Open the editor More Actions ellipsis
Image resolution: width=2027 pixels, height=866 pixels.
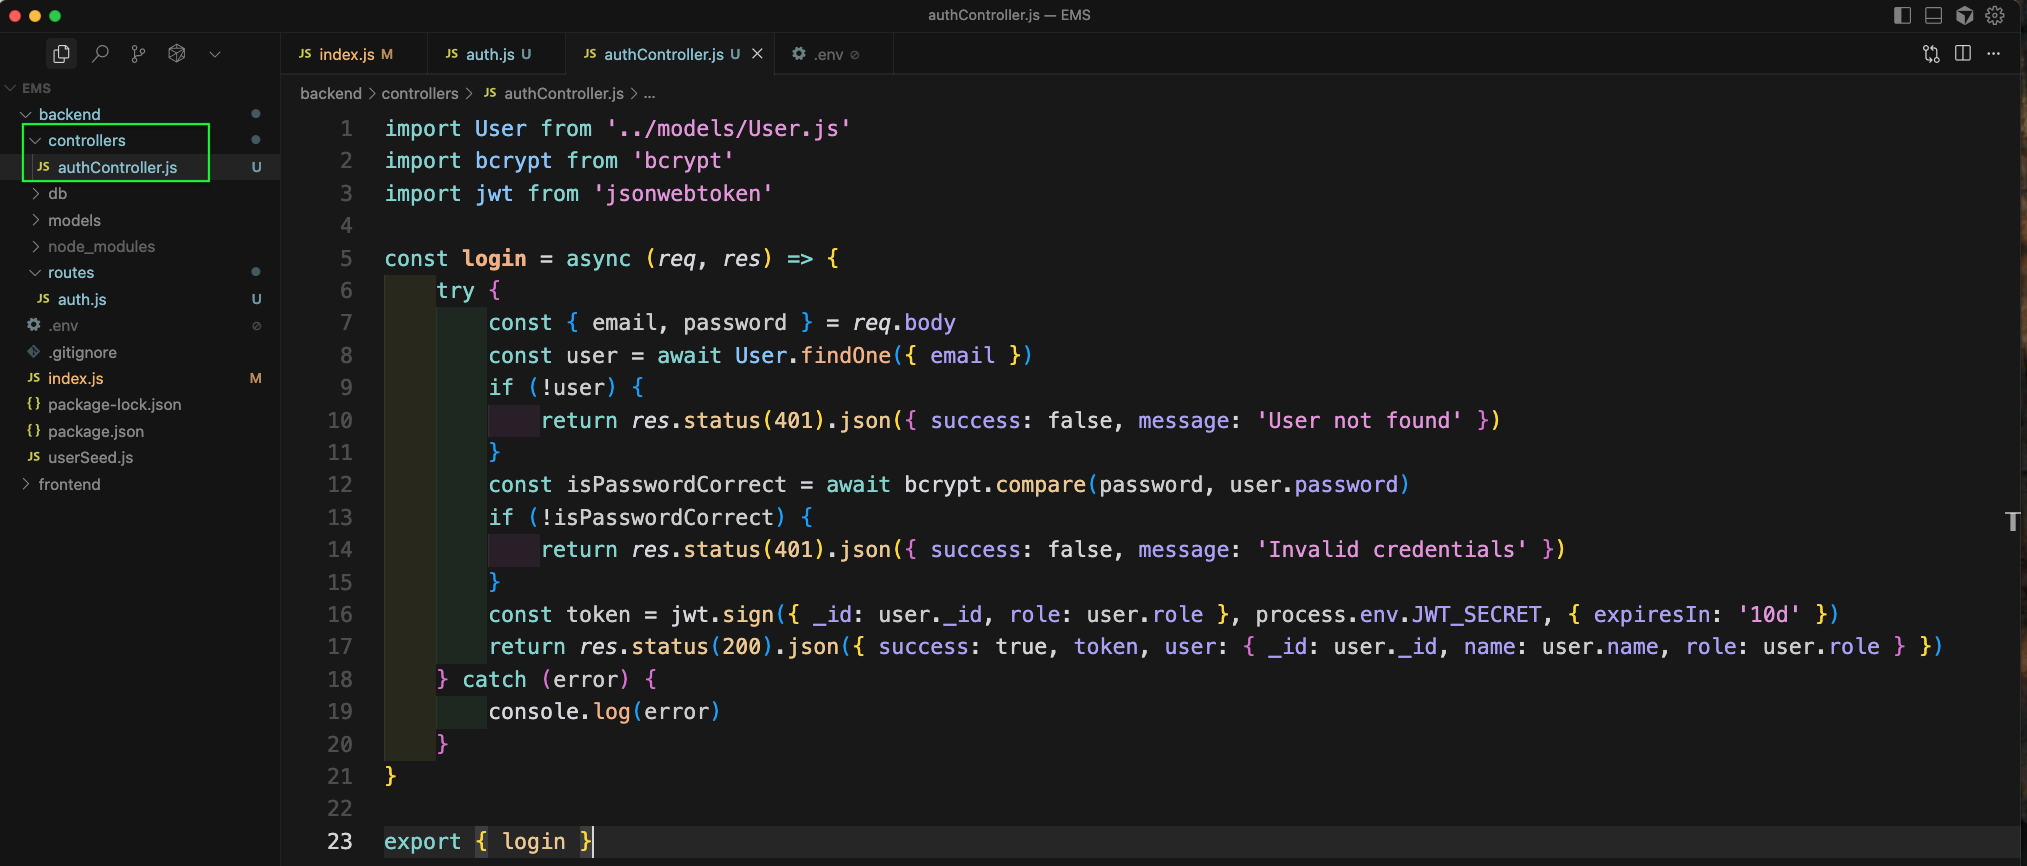(1994, 54)
